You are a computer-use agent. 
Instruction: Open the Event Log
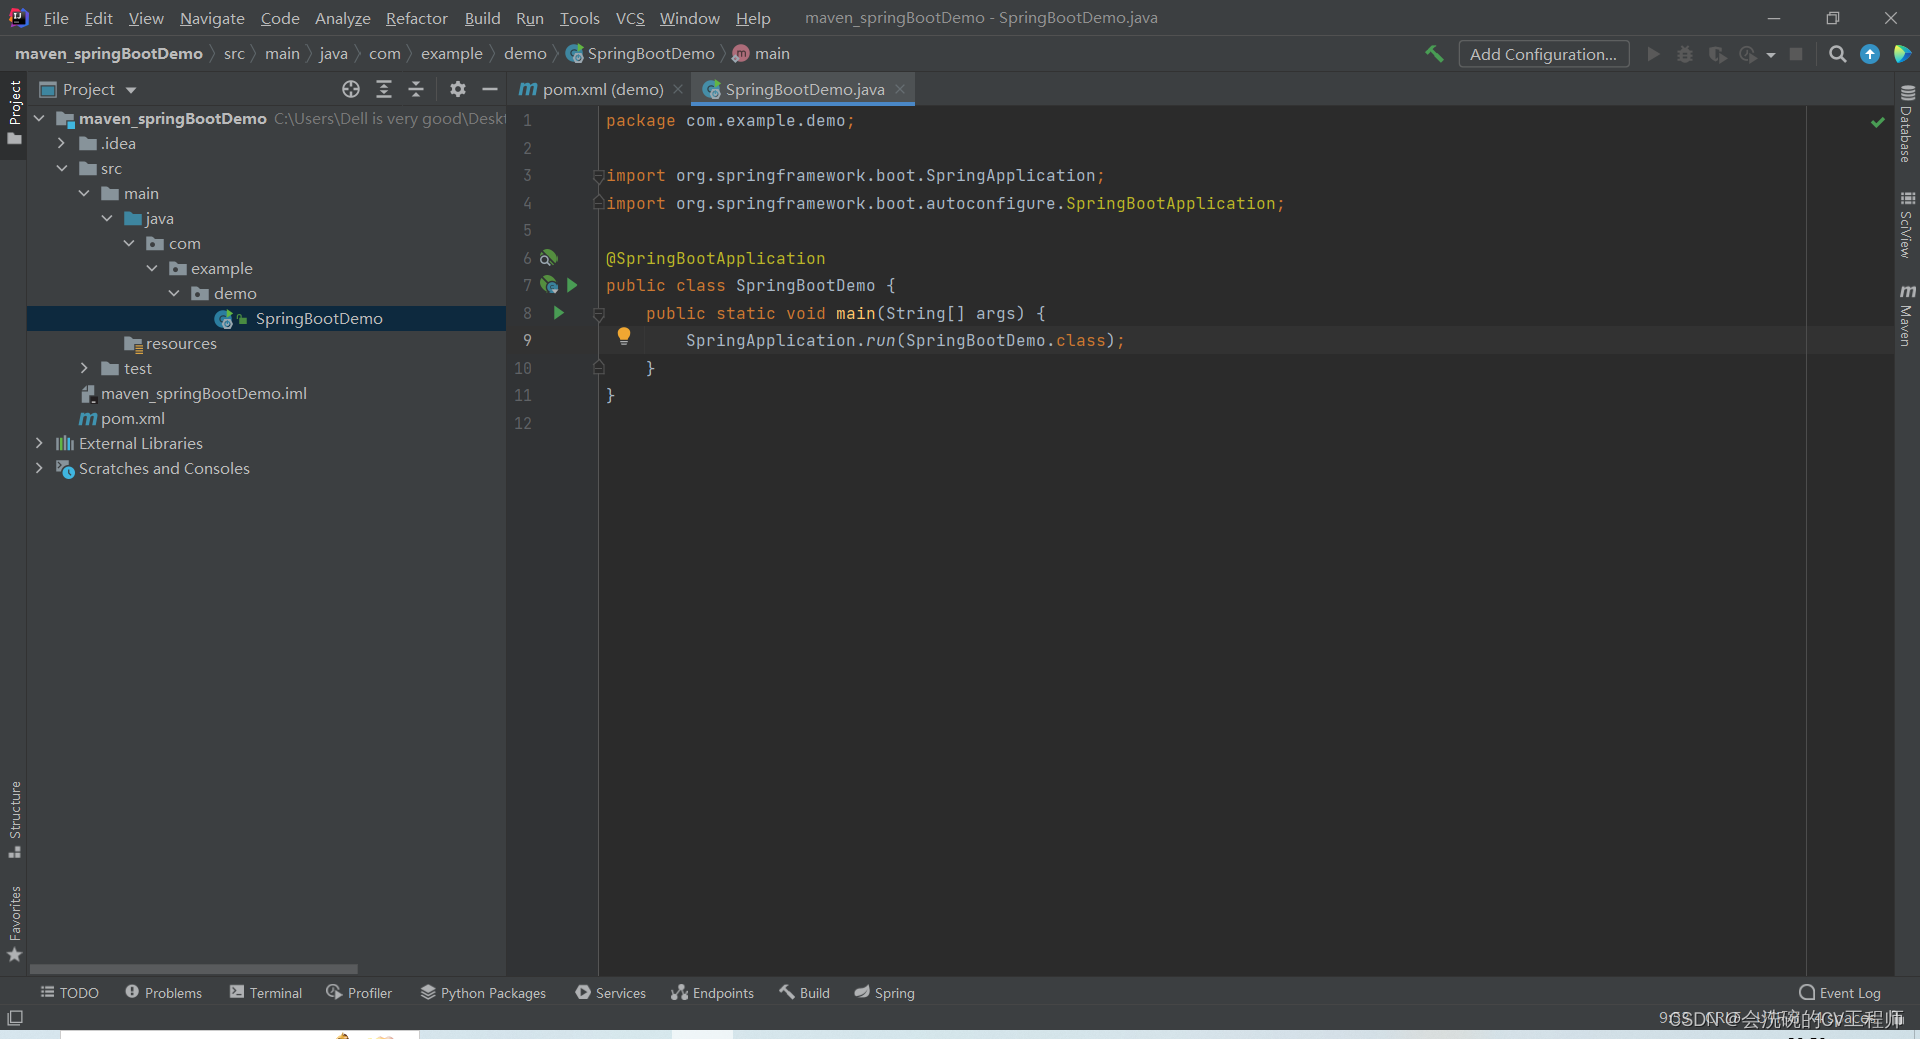pyautogui.click(x=1839, y=992)
